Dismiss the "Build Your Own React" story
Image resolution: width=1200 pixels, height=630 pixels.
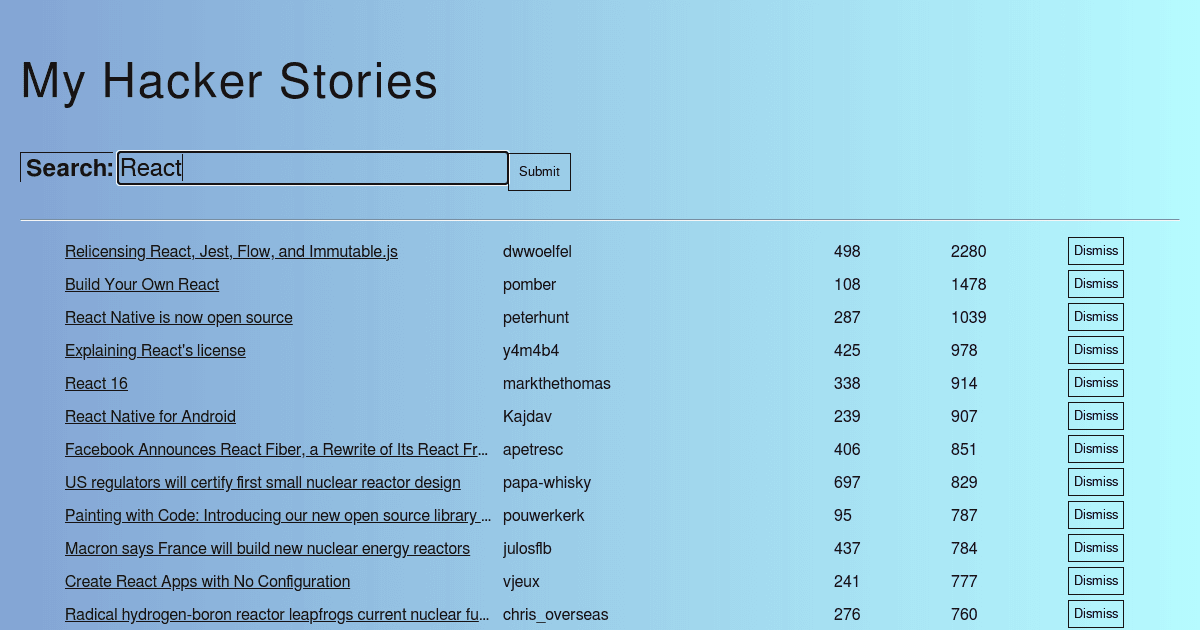pos(1095,283)
